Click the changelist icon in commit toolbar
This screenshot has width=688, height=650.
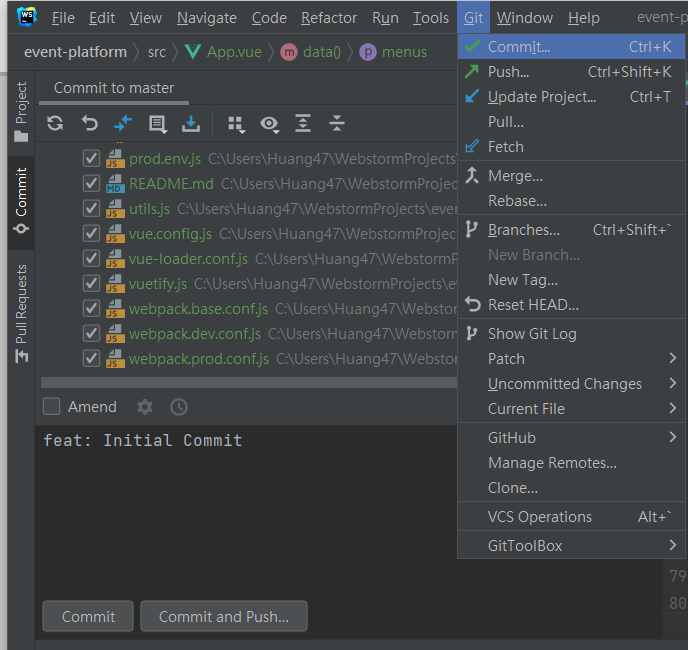(158, 124)
